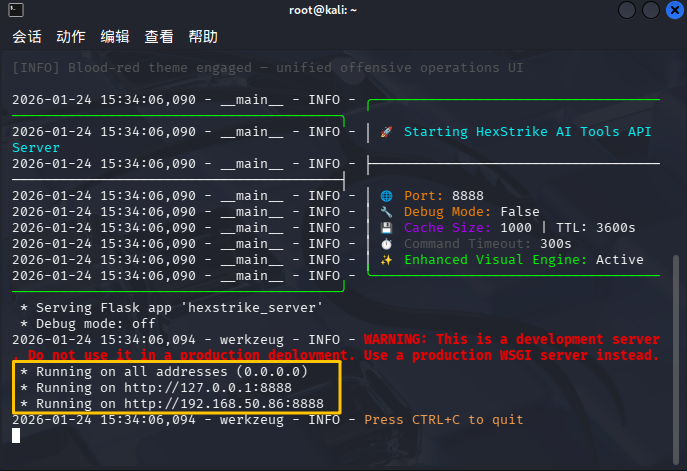The width and height of the screenshot is (687, 471).
Task: Click 'Command Timeout: 300s' text
Action: (488, 244)
